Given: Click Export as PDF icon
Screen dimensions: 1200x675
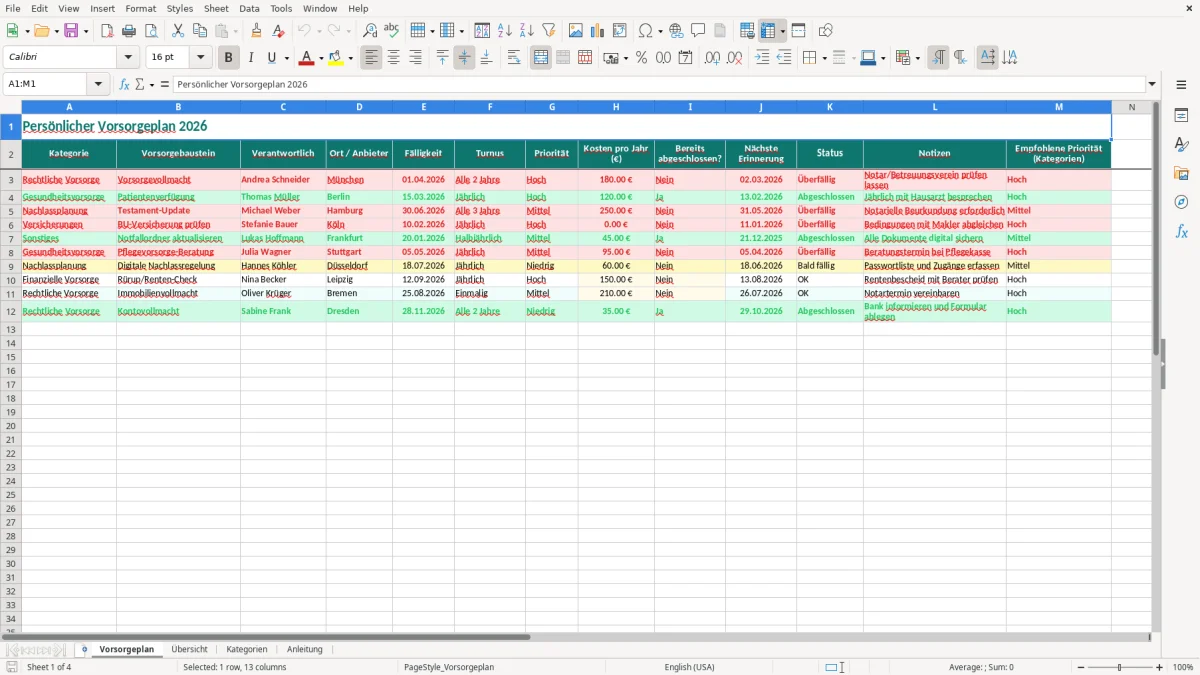Looking at the screenshot, I should pyautogui.click(x=107, y=31).
